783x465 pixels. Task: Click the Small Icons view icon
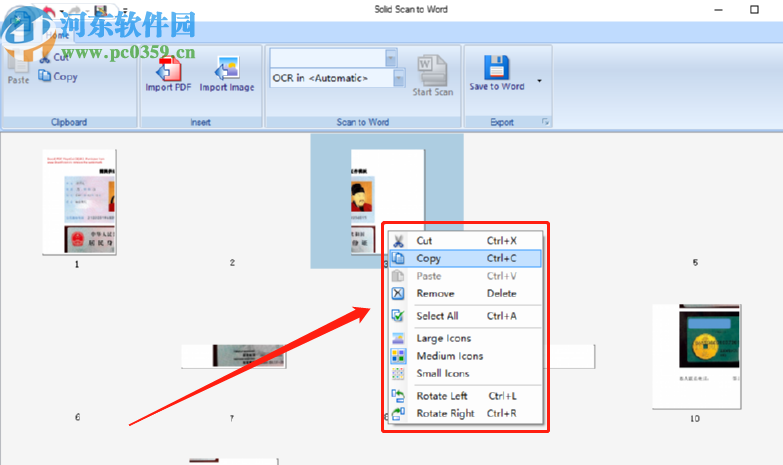click(x=398, y=373)
